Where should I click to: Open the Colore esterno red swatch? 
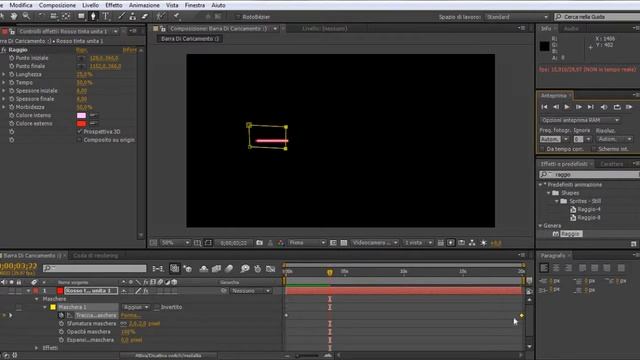point(82,124)
